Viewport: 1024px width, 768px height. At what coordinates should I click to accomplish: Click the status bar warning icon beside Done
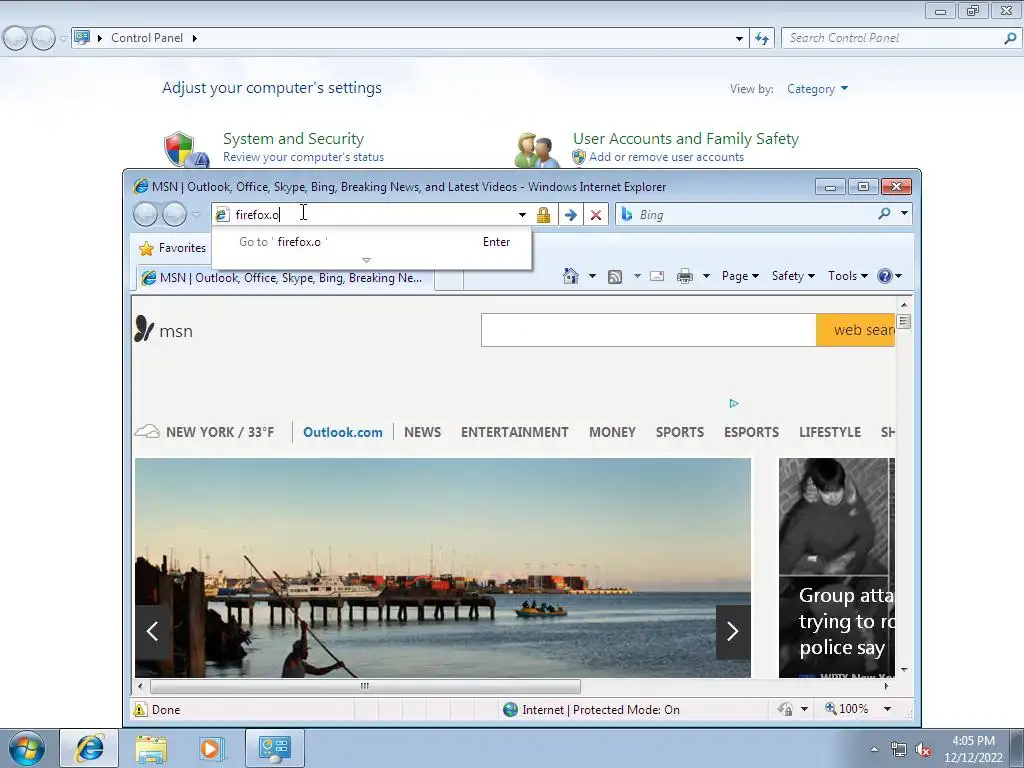pyautogui.click(x=140, y=709)
